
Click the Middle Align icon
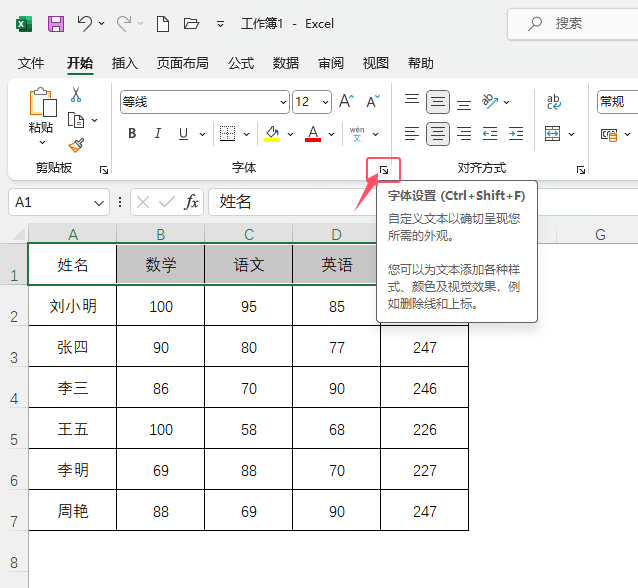tap(438, 102)
